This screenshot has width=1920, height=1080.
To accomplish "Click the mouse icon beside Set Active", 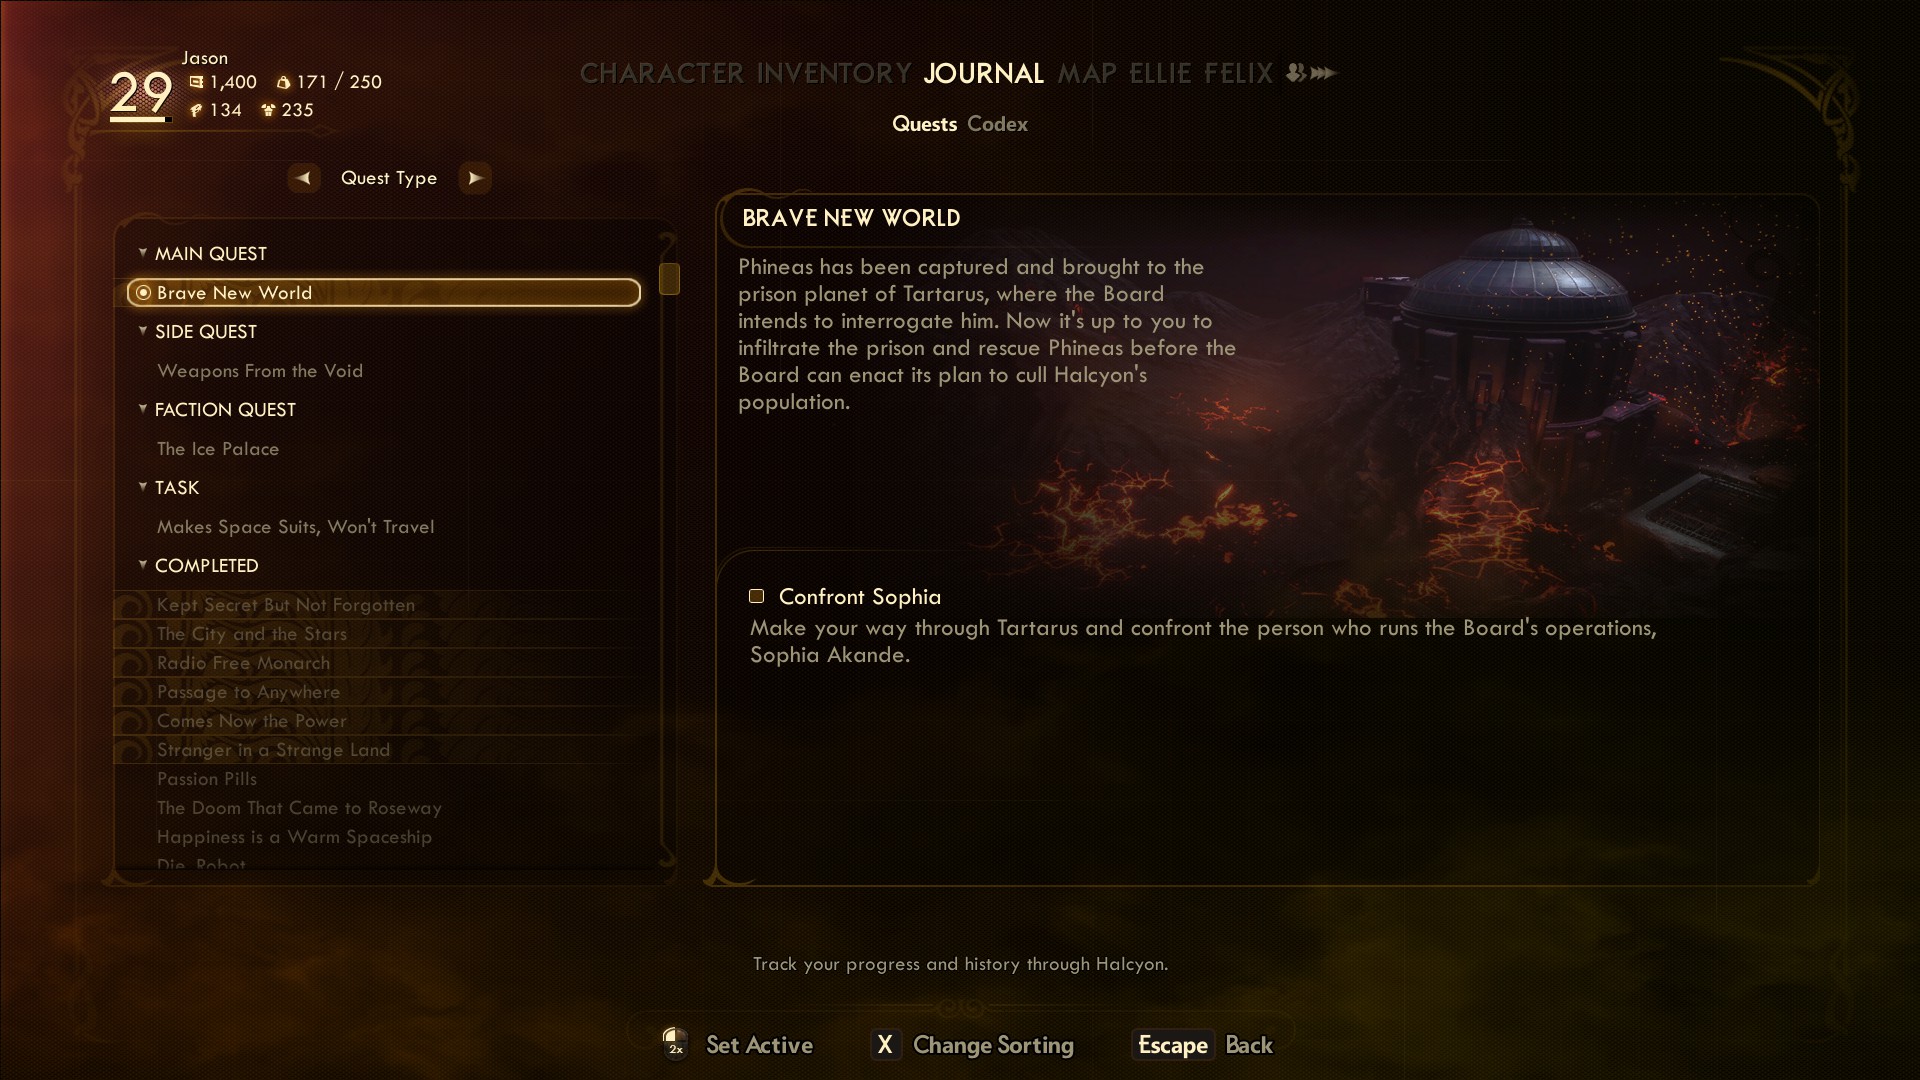I will tap(675, 1042).
